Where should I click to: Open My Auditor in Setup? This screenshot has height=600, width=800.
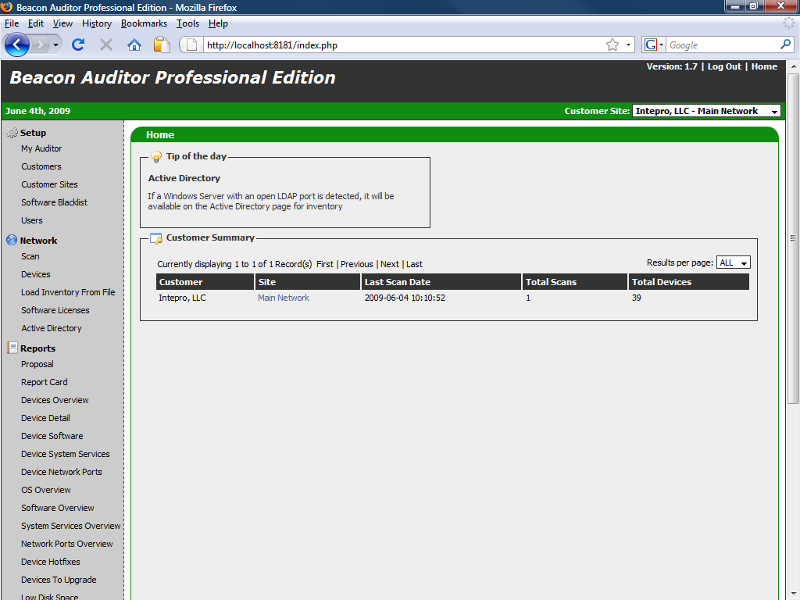[x=41, y=148]
